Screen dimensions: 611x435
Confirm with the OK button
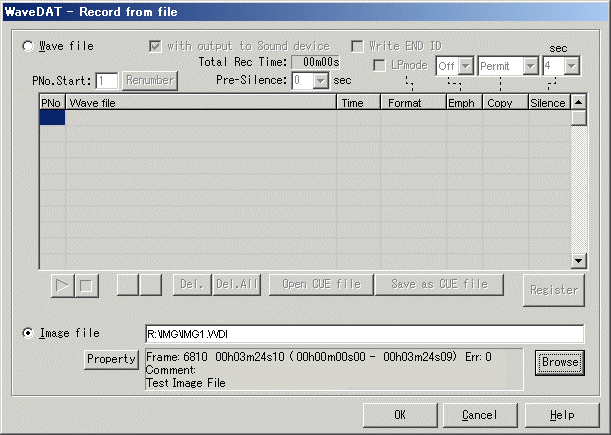(x=400, y=414)
